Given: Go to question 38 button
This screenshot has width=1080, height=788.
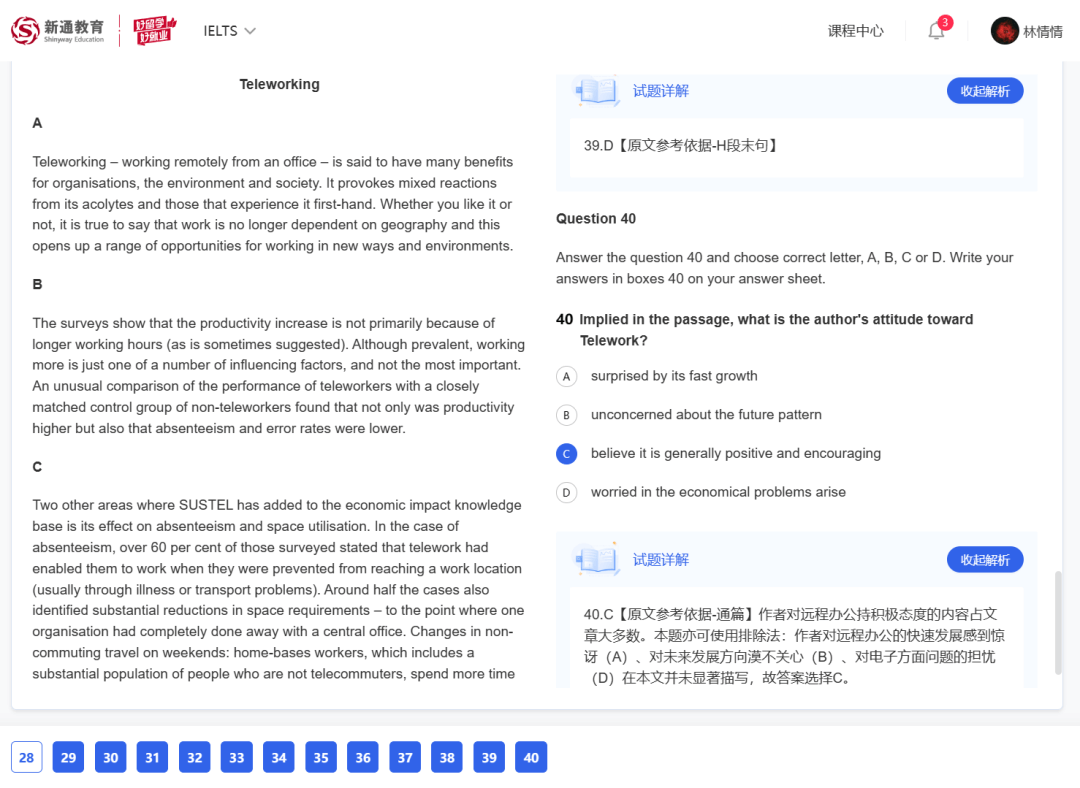Looking at the screenshot, I should 447,758.
